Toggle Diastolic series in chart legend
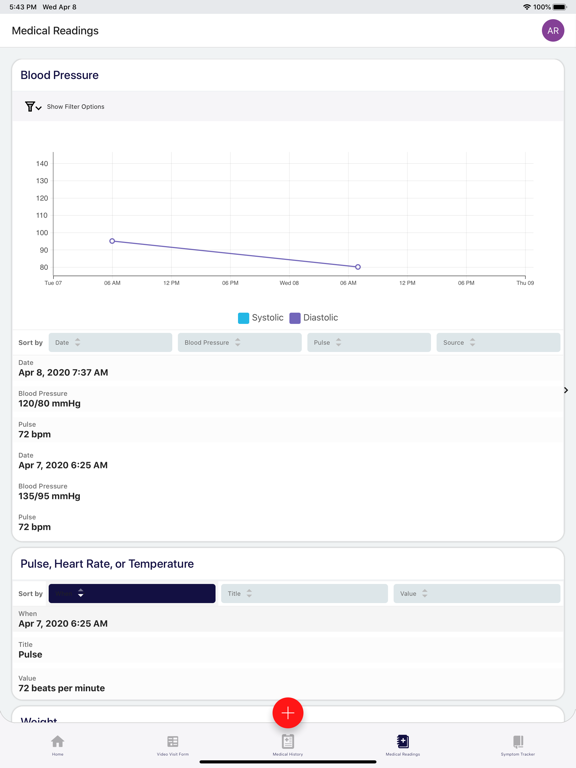576x768 pixels. coord(313,318)
